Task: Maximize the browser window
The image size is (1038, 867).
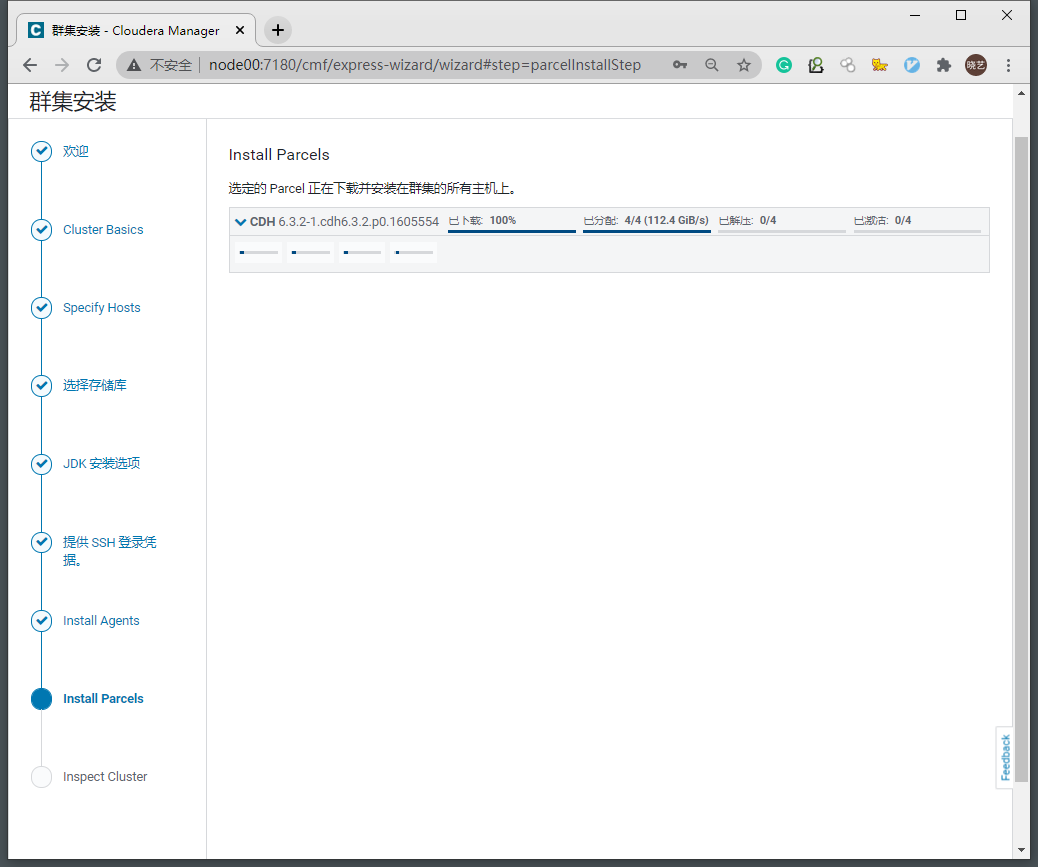Action: (x=961, y=15)
